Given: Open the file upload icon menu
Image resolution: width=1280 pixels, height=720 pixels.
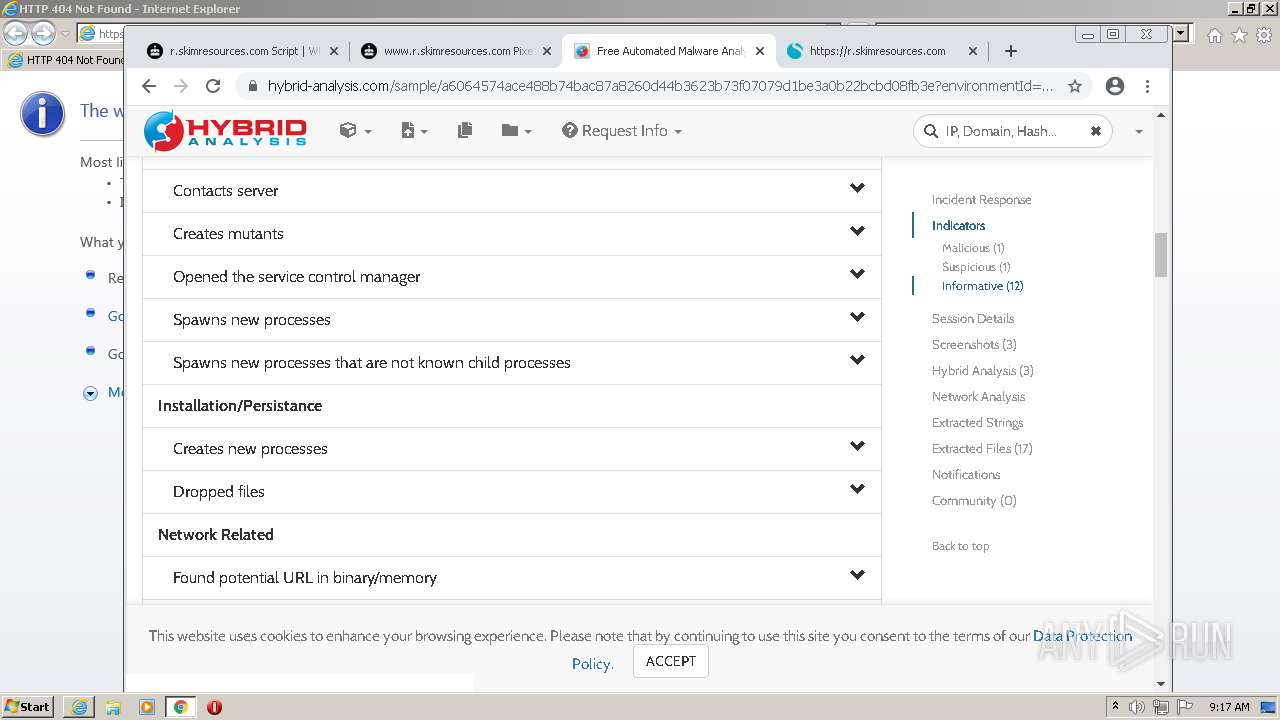Looking at the screenshot, I should pyautogui.click(x=414, y=131).
